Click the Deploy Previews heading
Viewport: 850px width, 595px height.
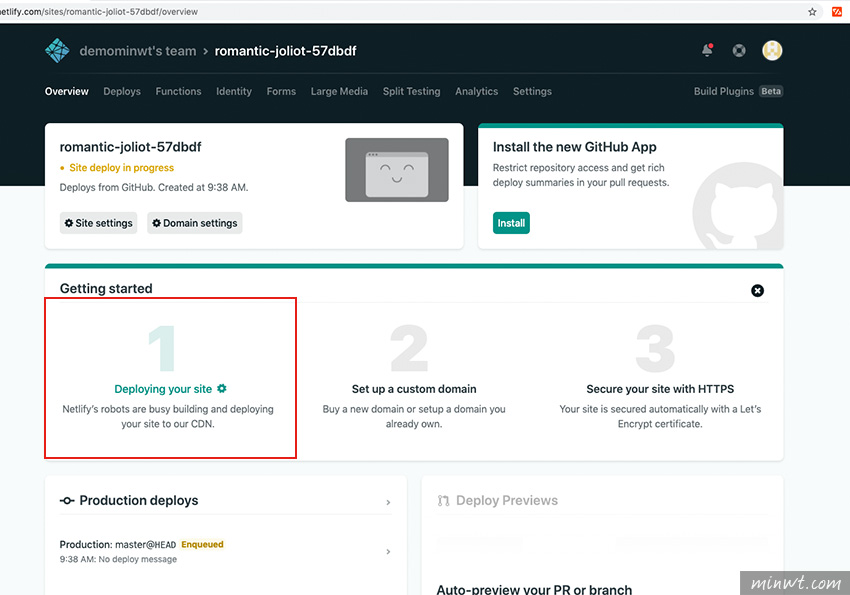507,501
